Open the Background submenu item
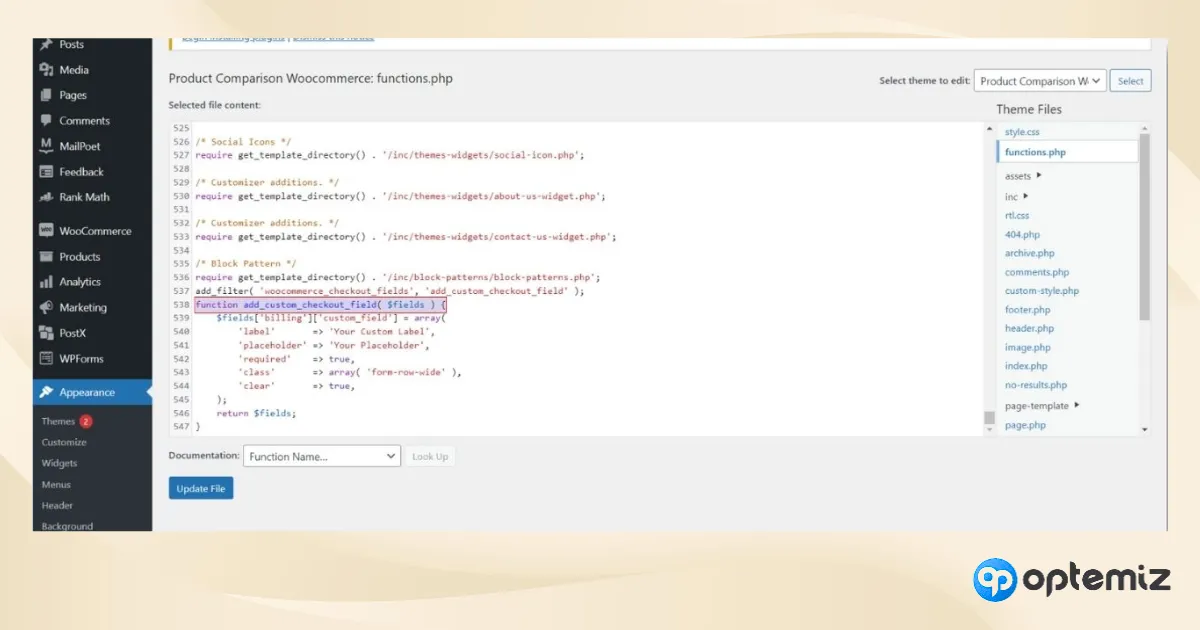Screen dimensions: 1200x630 click(x=67, y=526)
